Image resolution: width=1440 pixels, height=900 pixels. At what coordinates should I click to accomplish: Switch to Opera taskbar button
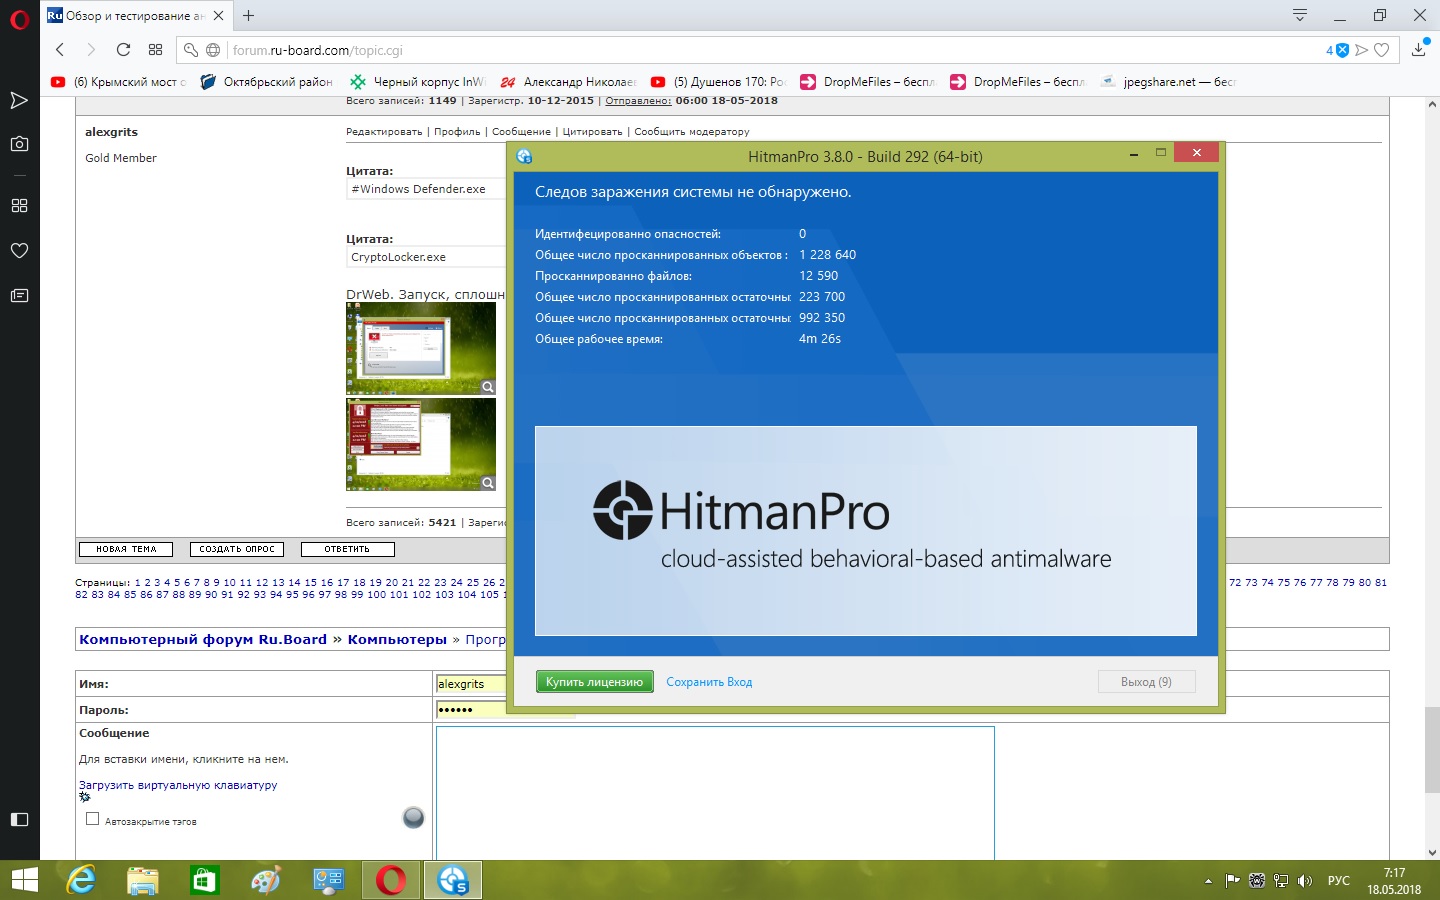point(391,880)
